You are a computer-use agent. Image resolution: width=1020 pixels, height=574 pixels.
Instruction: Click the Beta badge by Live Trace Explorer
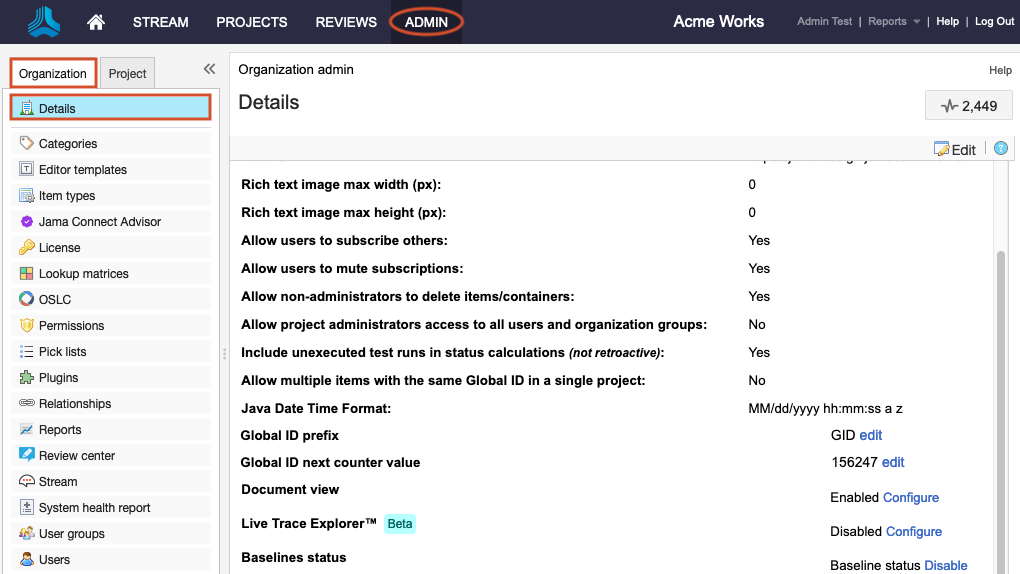(x=399, y=524)
